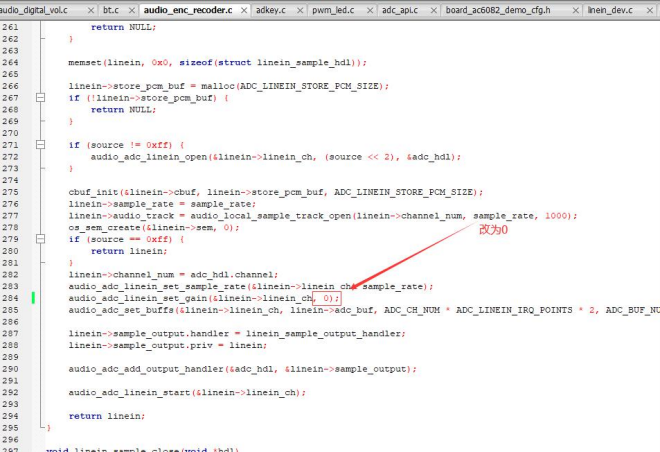660x452 pixels.
Task: Close the bt.c tab
Action: (132, 11)
